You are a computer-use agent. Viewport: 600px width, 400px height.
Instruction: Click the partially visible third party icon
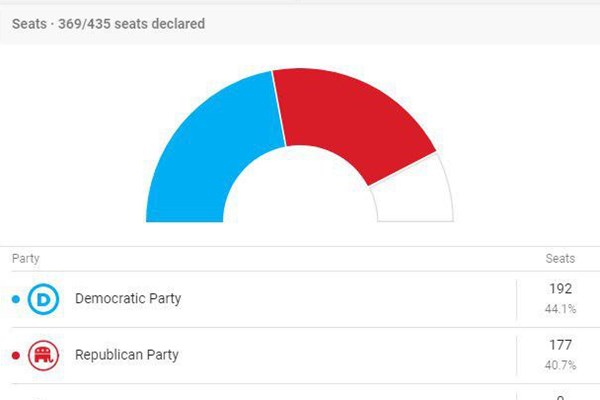point(43,397)
